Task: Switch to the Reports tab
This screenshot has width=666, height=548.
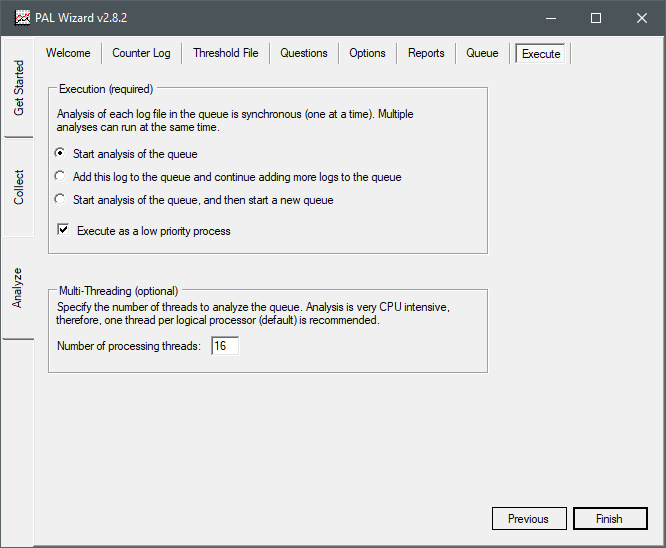Action: pyautogui.click(x=426, y=53)
